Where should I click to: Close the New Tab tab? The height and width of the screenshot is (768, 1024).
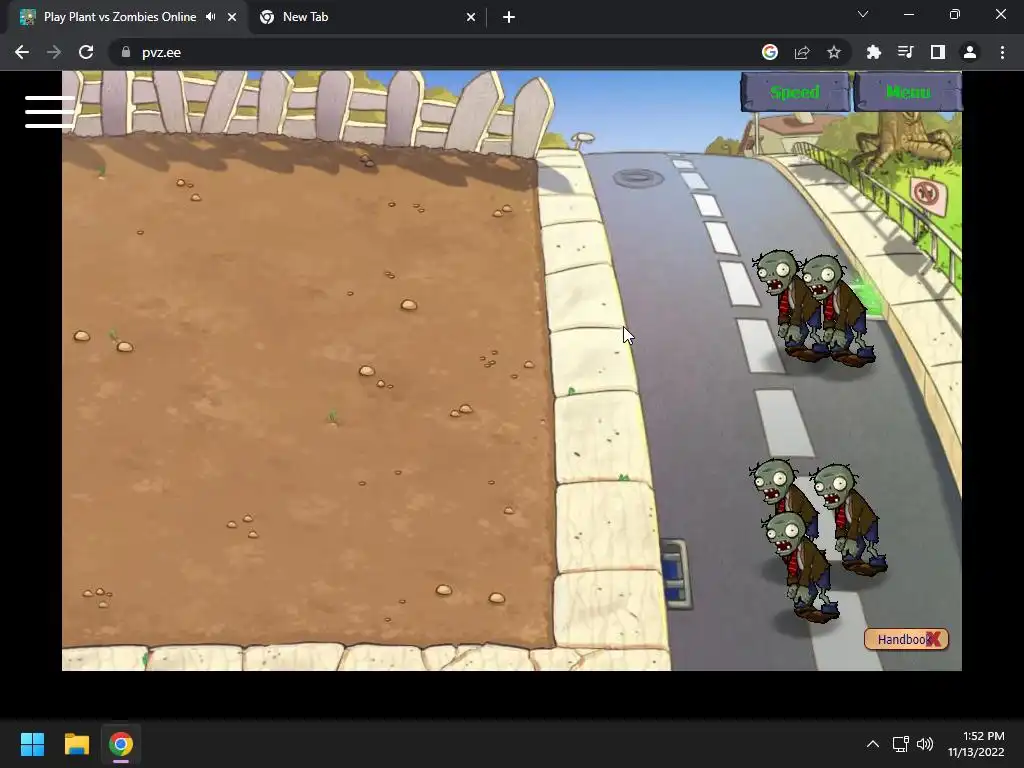click(x=471, y=17)
